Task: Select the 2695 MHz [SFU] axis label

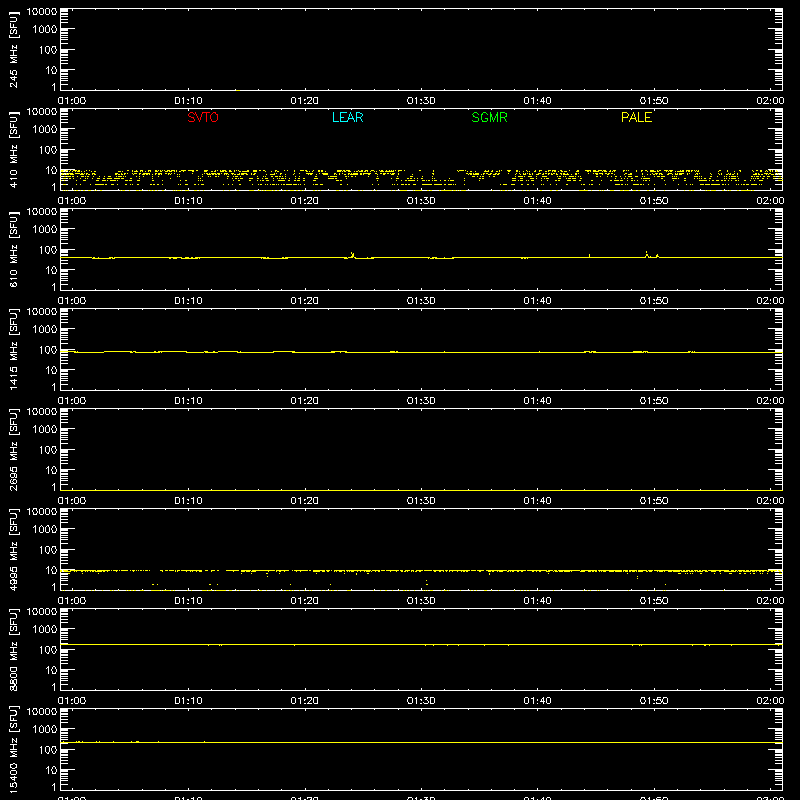Action: tap(13, 449)
